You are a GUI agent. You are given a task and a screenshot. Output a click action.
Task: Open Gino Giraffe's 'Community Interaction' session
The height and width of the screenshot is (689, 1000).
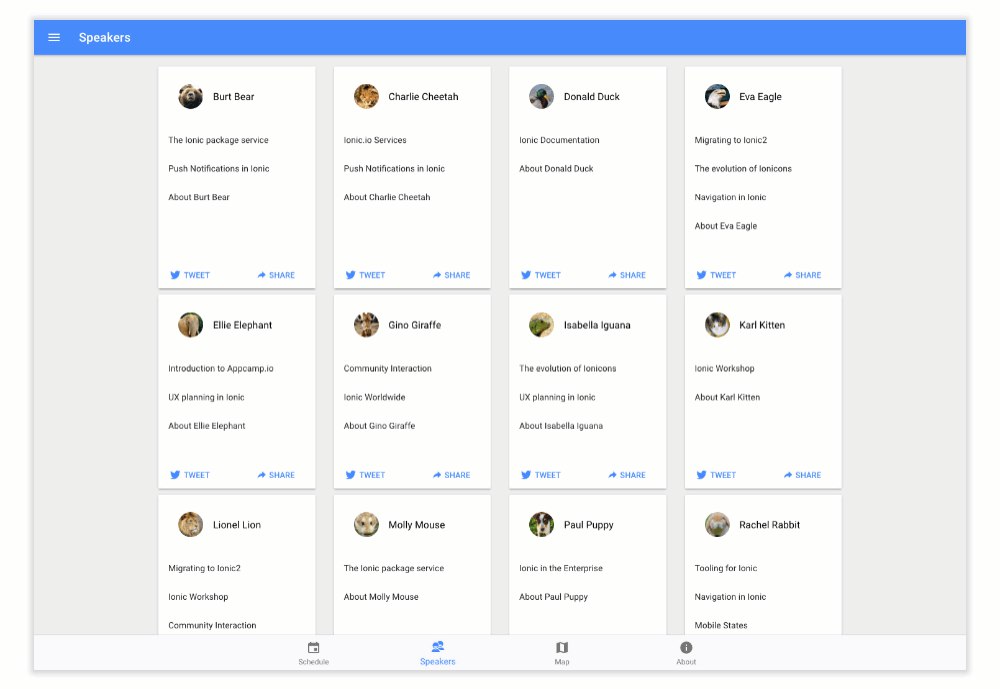[388, 368]
